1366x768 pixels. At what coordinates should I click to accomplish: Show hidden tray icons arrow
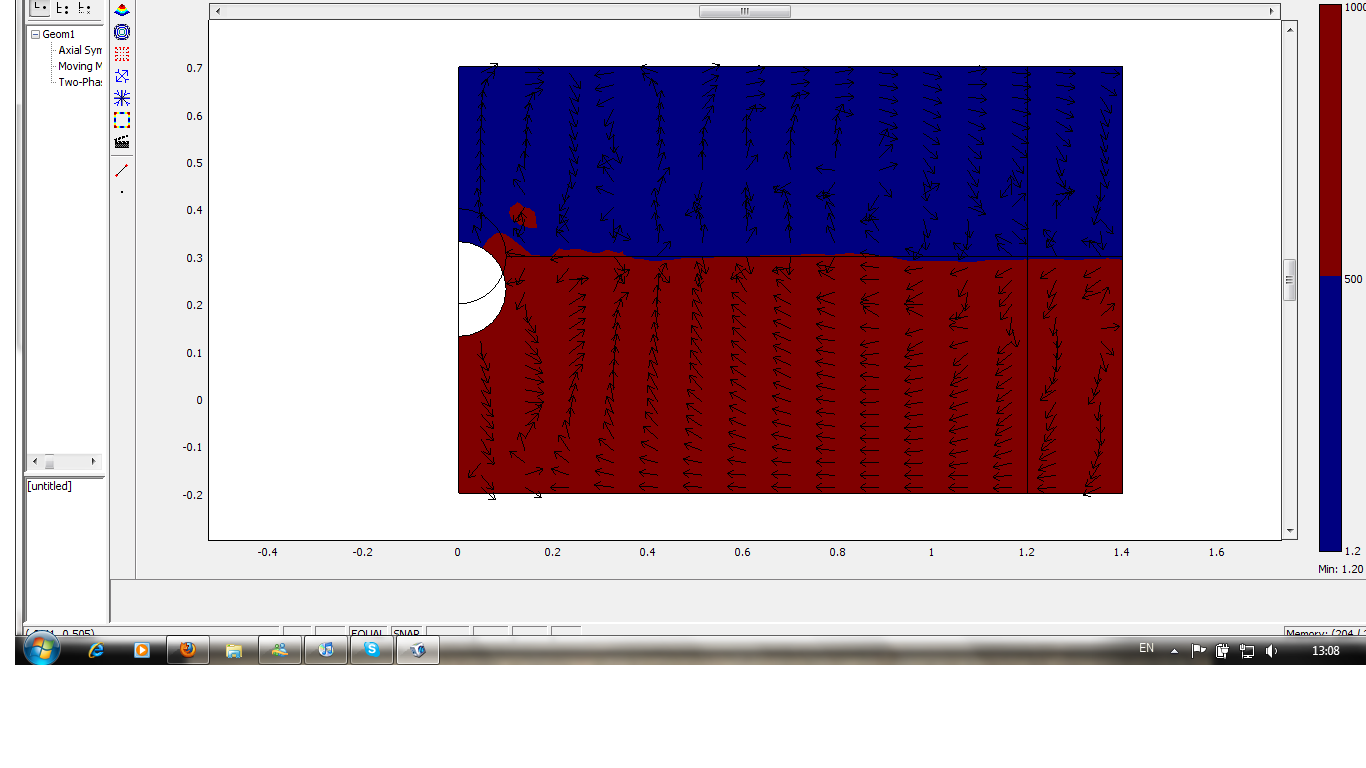[1174, 651]
